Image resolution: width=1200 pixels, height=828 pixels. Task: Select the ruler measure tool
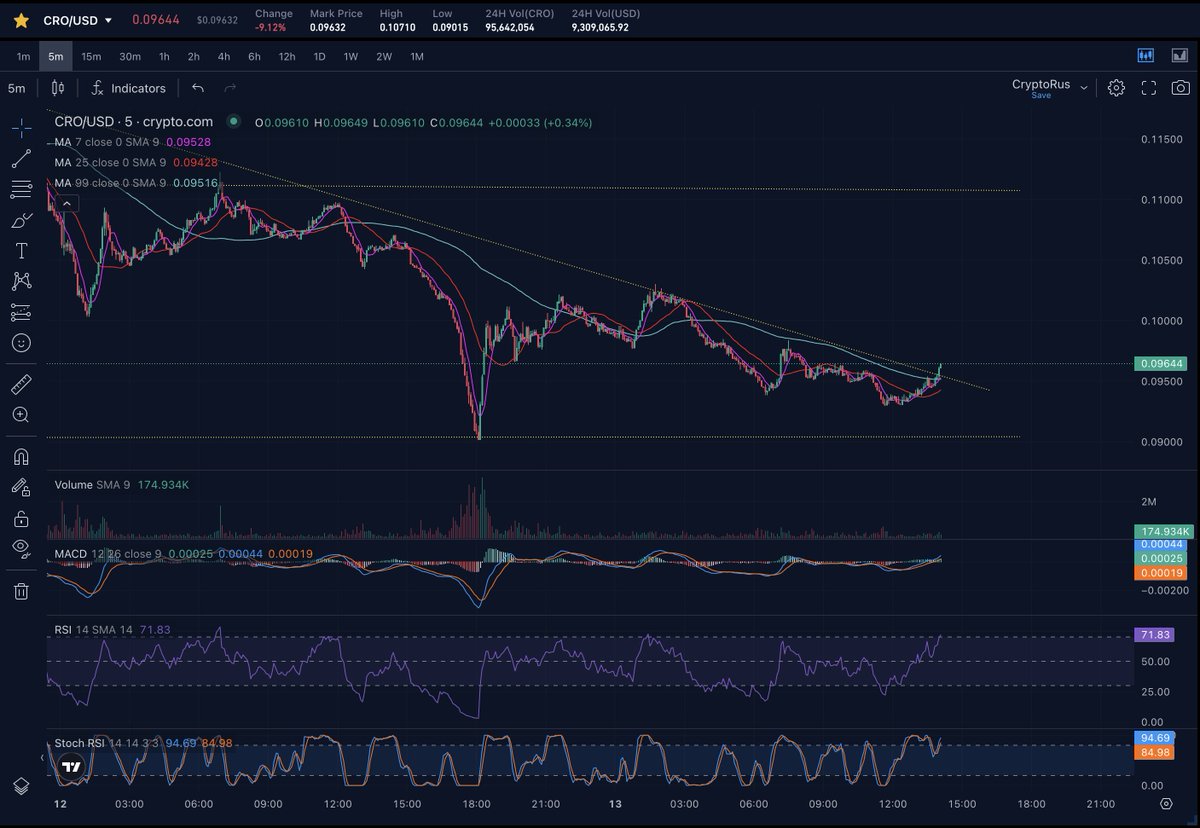[x=21, y=384]
